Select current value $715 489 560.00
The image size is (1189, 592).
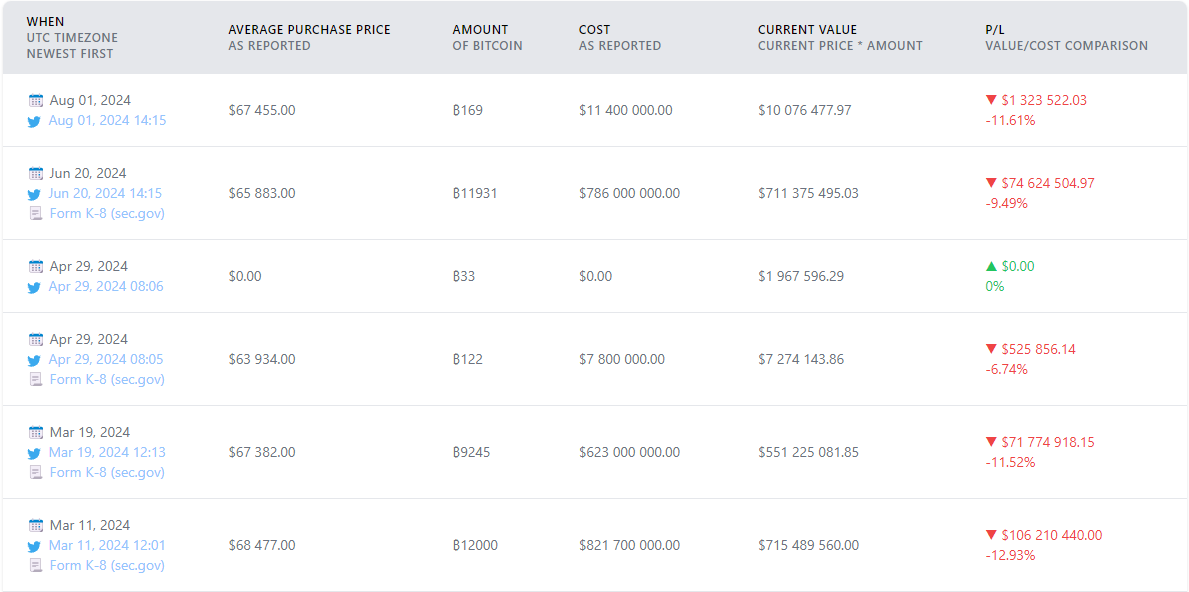[808, 545]
